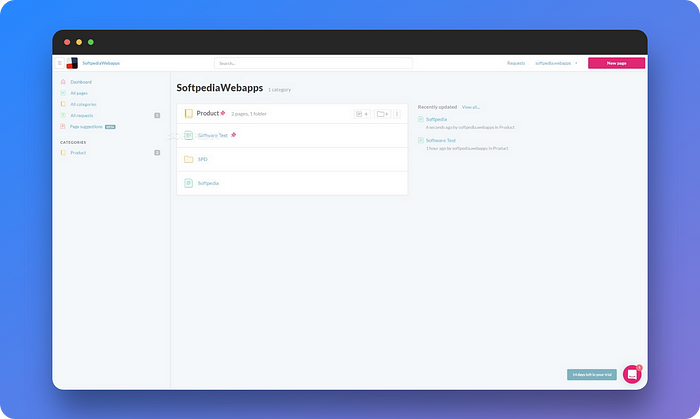The width and height of the screenshot is (700, 419).
Task: Open Page suggestions in the sidebar
Action: [86, 127]
